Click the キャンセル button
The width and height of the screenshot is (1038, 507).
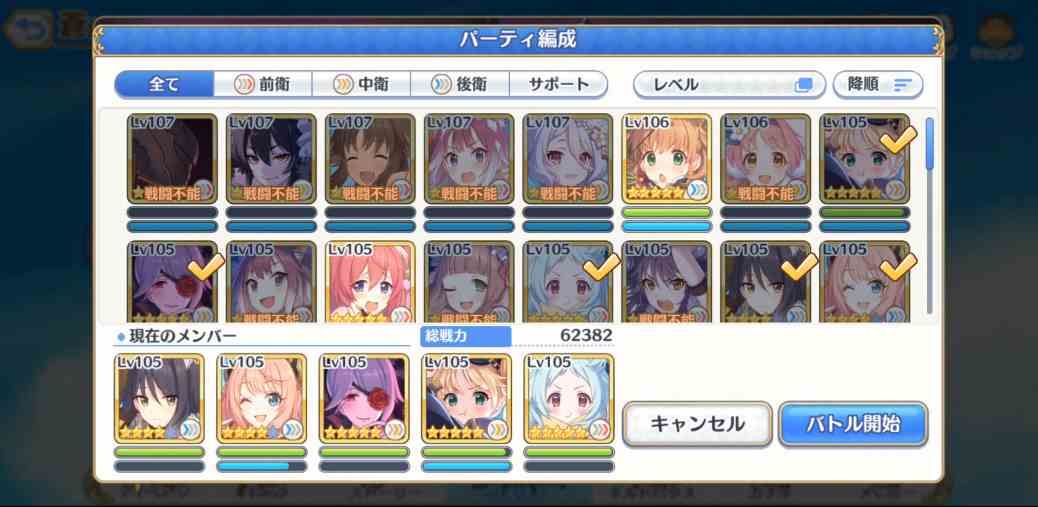coord(697,424)
